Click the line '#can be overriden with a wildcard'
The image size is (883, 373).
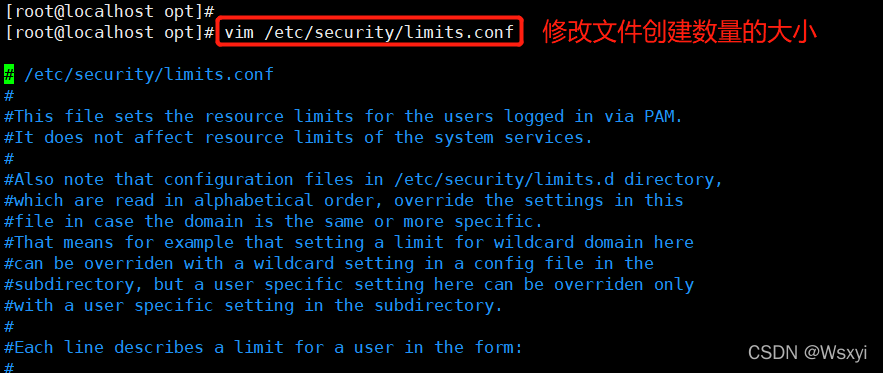tap(329, 264)
